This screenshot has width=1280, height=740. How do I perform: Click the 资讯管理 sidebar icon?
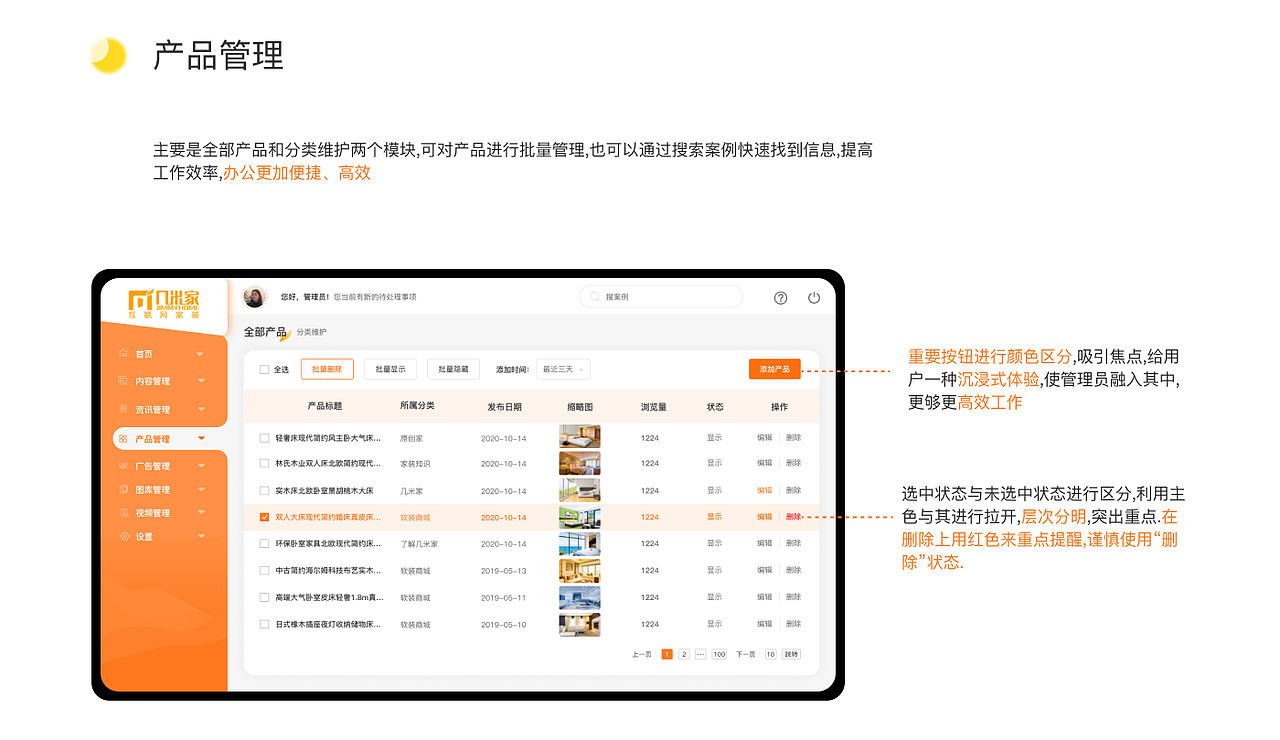[x=122, y=409]
